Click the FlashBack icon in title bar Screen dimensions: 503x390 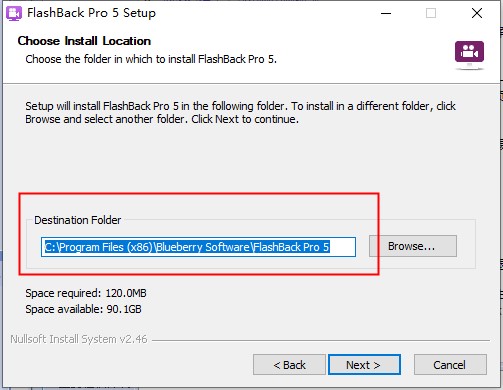pos(14,13)
